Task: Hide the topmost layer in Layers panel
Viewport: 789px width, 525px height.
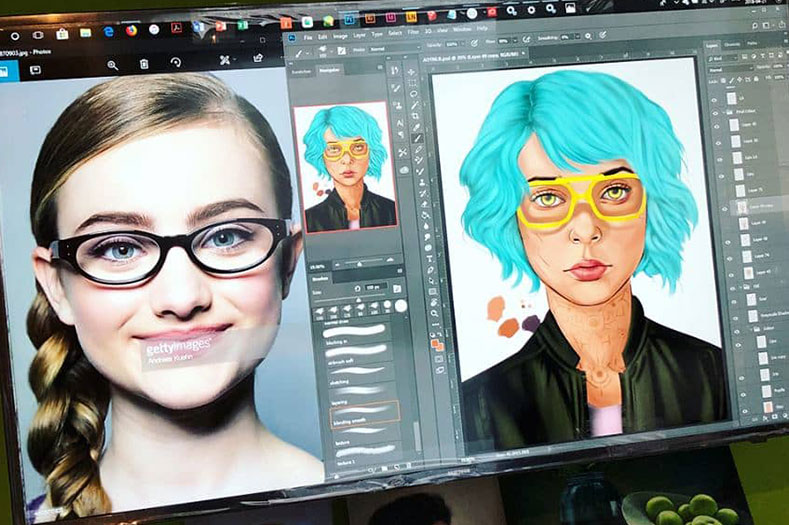Action: [714, 100]
